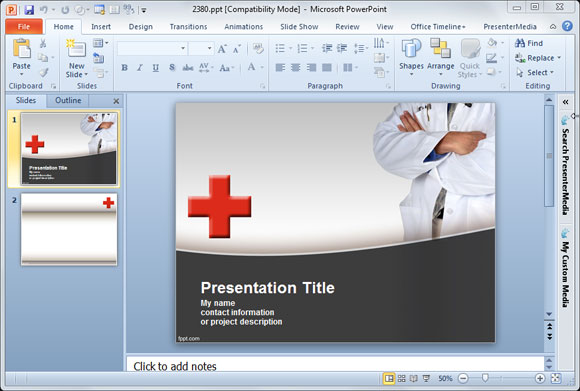Image resolution: width=580 pixels, height=391 pixels.
Task: Cut selection with scissors icon
Action: 43,43
